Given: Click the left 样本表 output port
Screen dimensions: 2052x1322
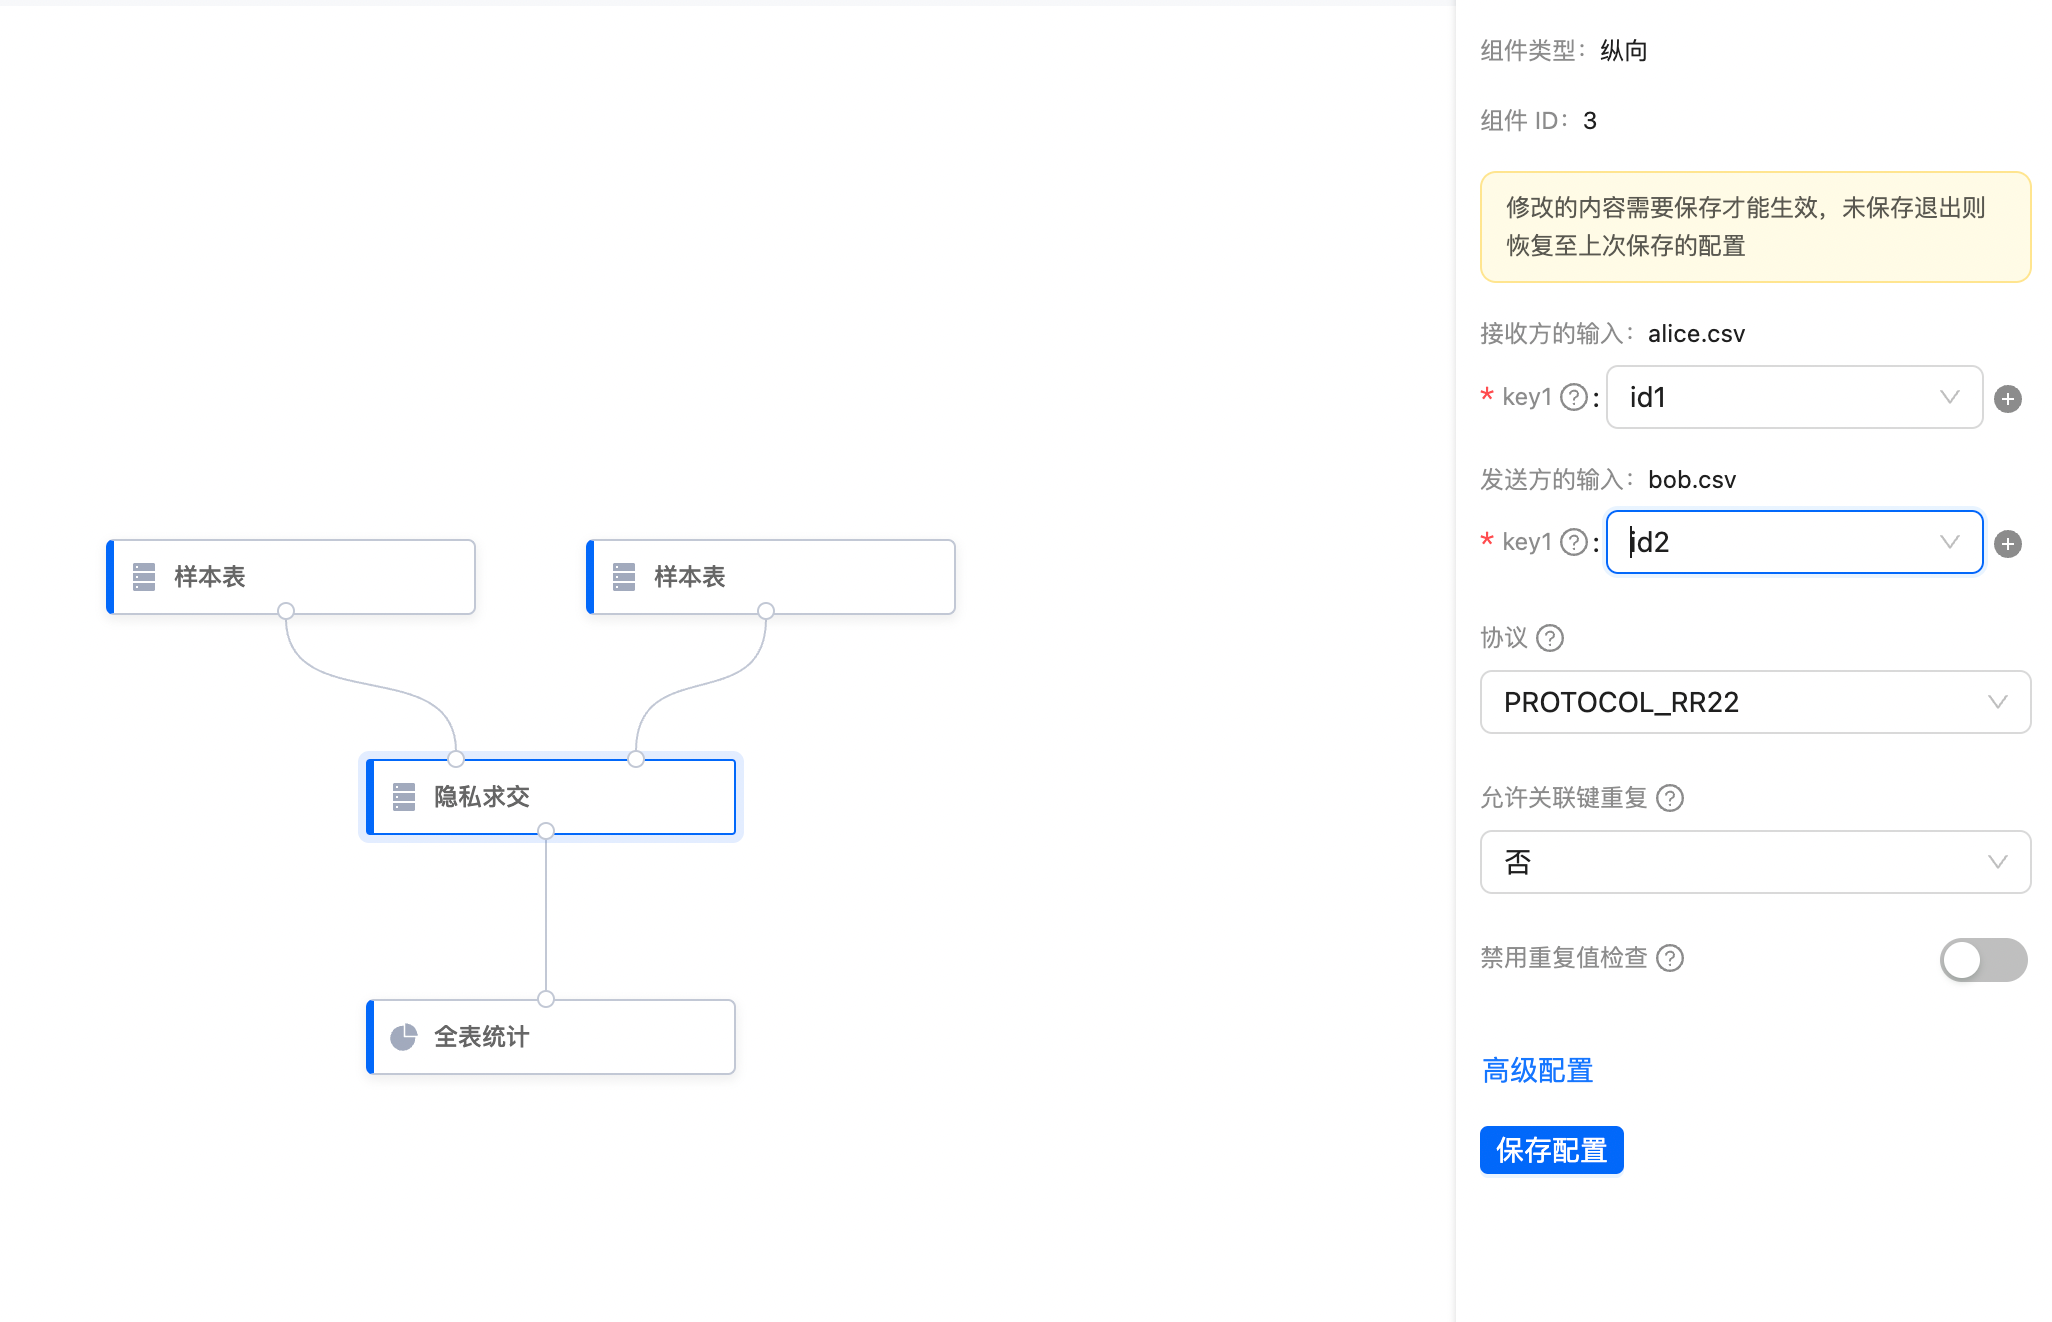Looking at the screenshot, I should (286, 611).
